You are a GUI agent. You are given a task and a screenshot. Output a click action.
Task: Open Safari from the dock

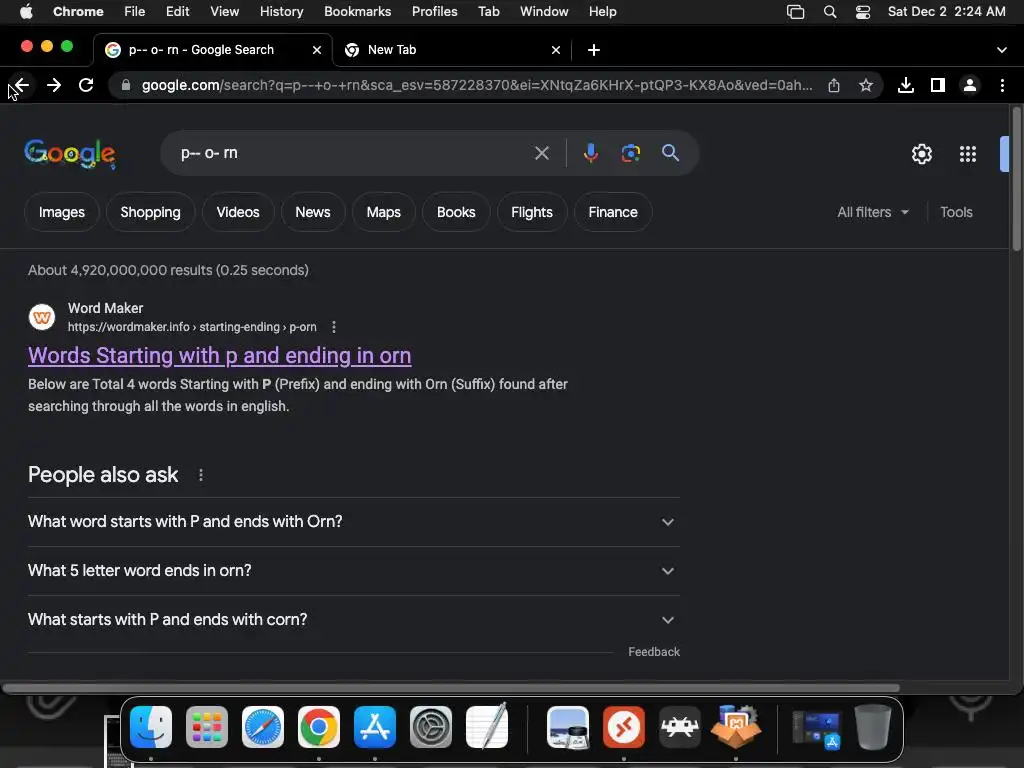(x=263, y=727)
